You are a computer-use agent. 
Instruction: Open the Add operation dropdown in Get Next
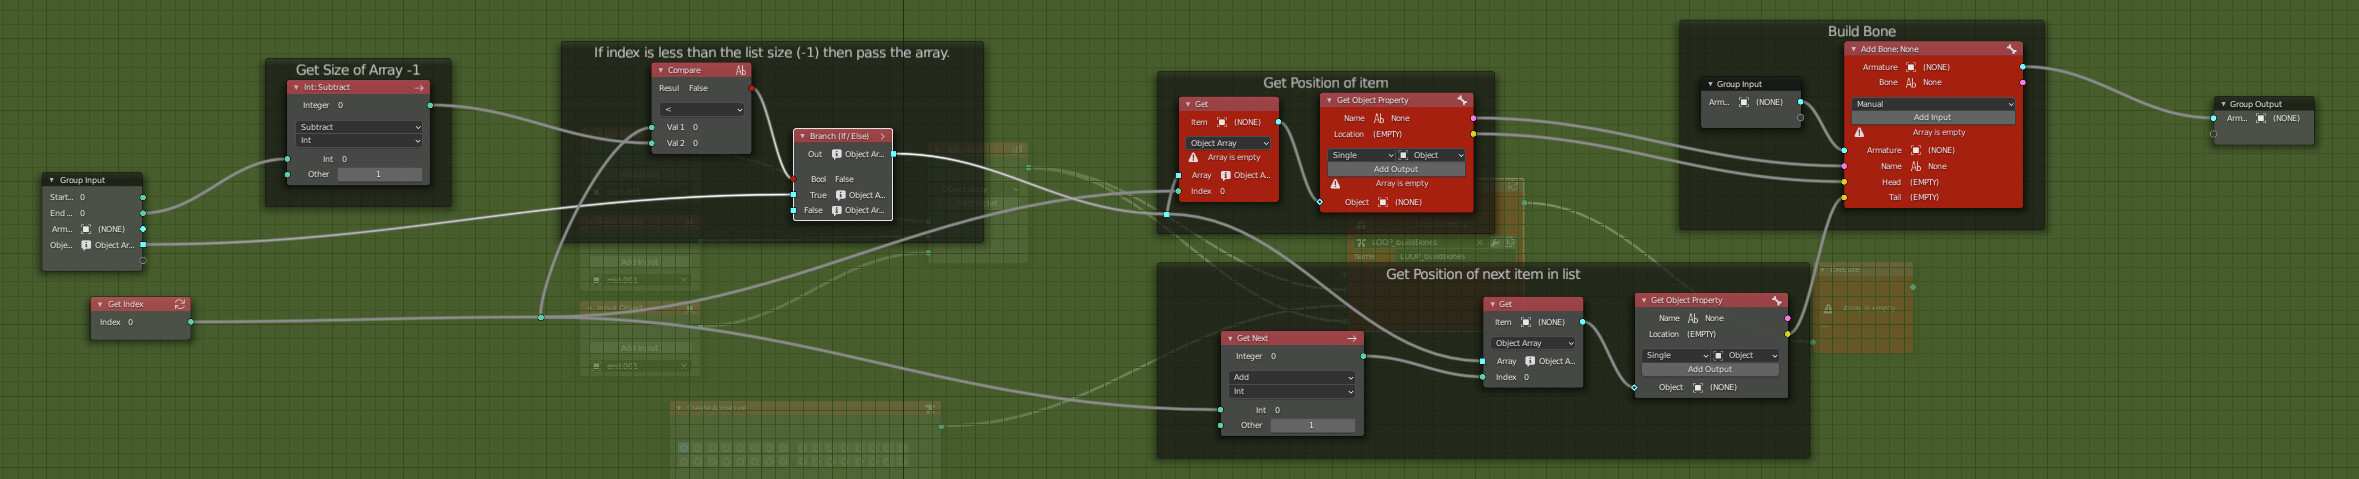(x=1292, y=377)
